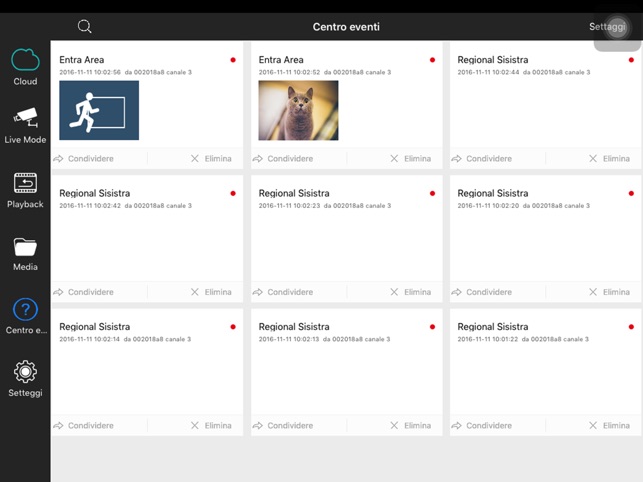643x482 pixels.
Task: Share the Entra Area 10:02:52 event
Action: click(x=283, y=158)
